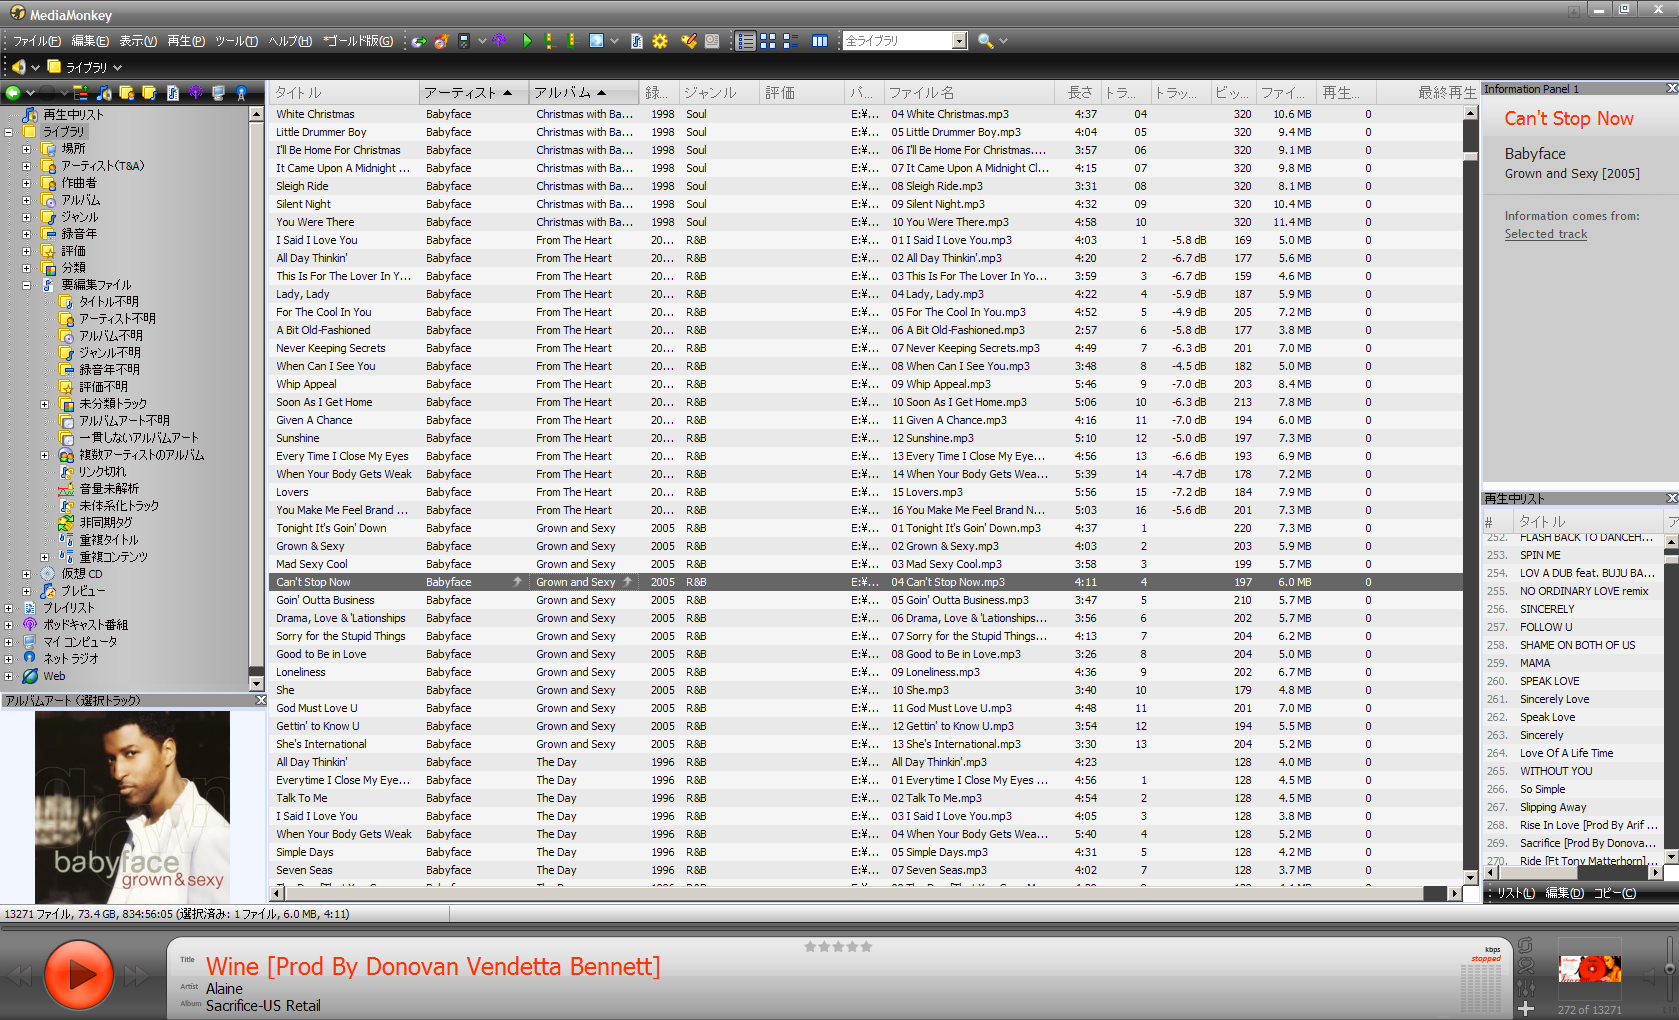Expand the 場所 tree node
1679x1020 pixels.
pos(27,149)
